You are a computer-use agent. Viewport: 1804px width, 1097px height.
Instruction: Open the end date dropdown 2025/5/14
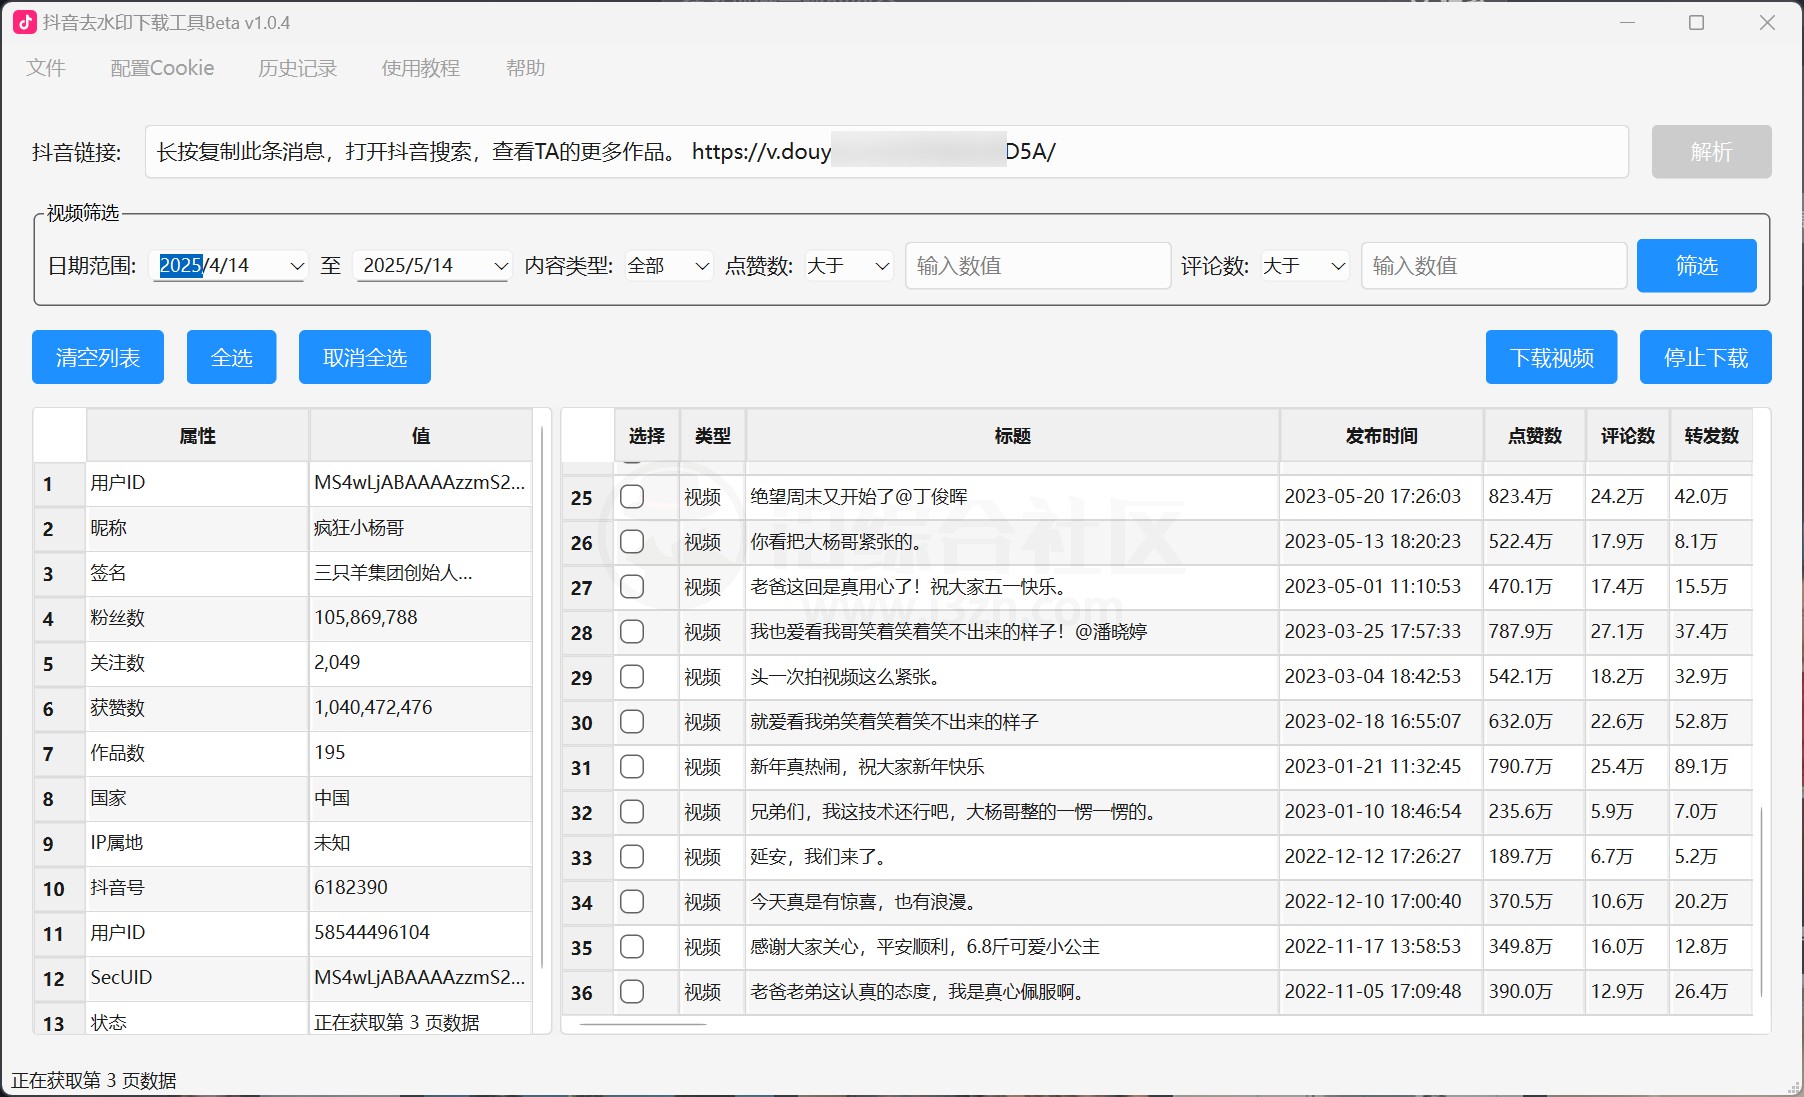tap(499, 265)
